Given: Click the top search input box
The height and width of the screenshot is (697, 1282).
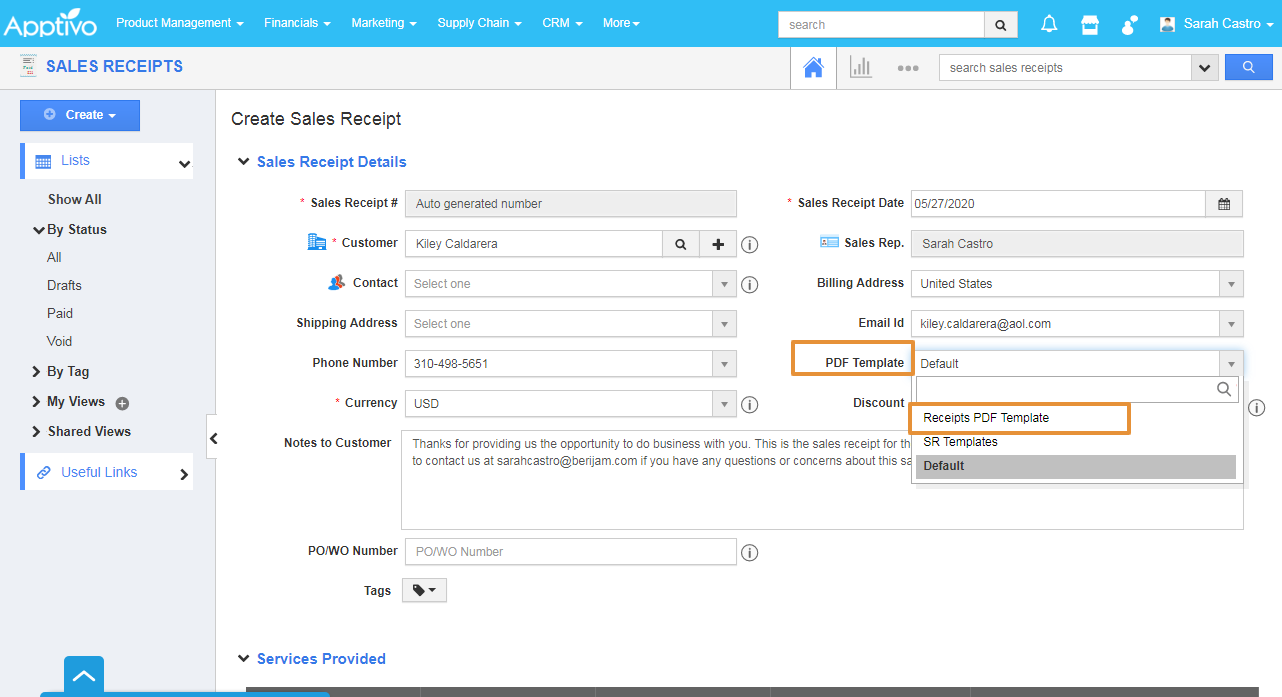Looking at the screenshot, I should pos(881,24).
